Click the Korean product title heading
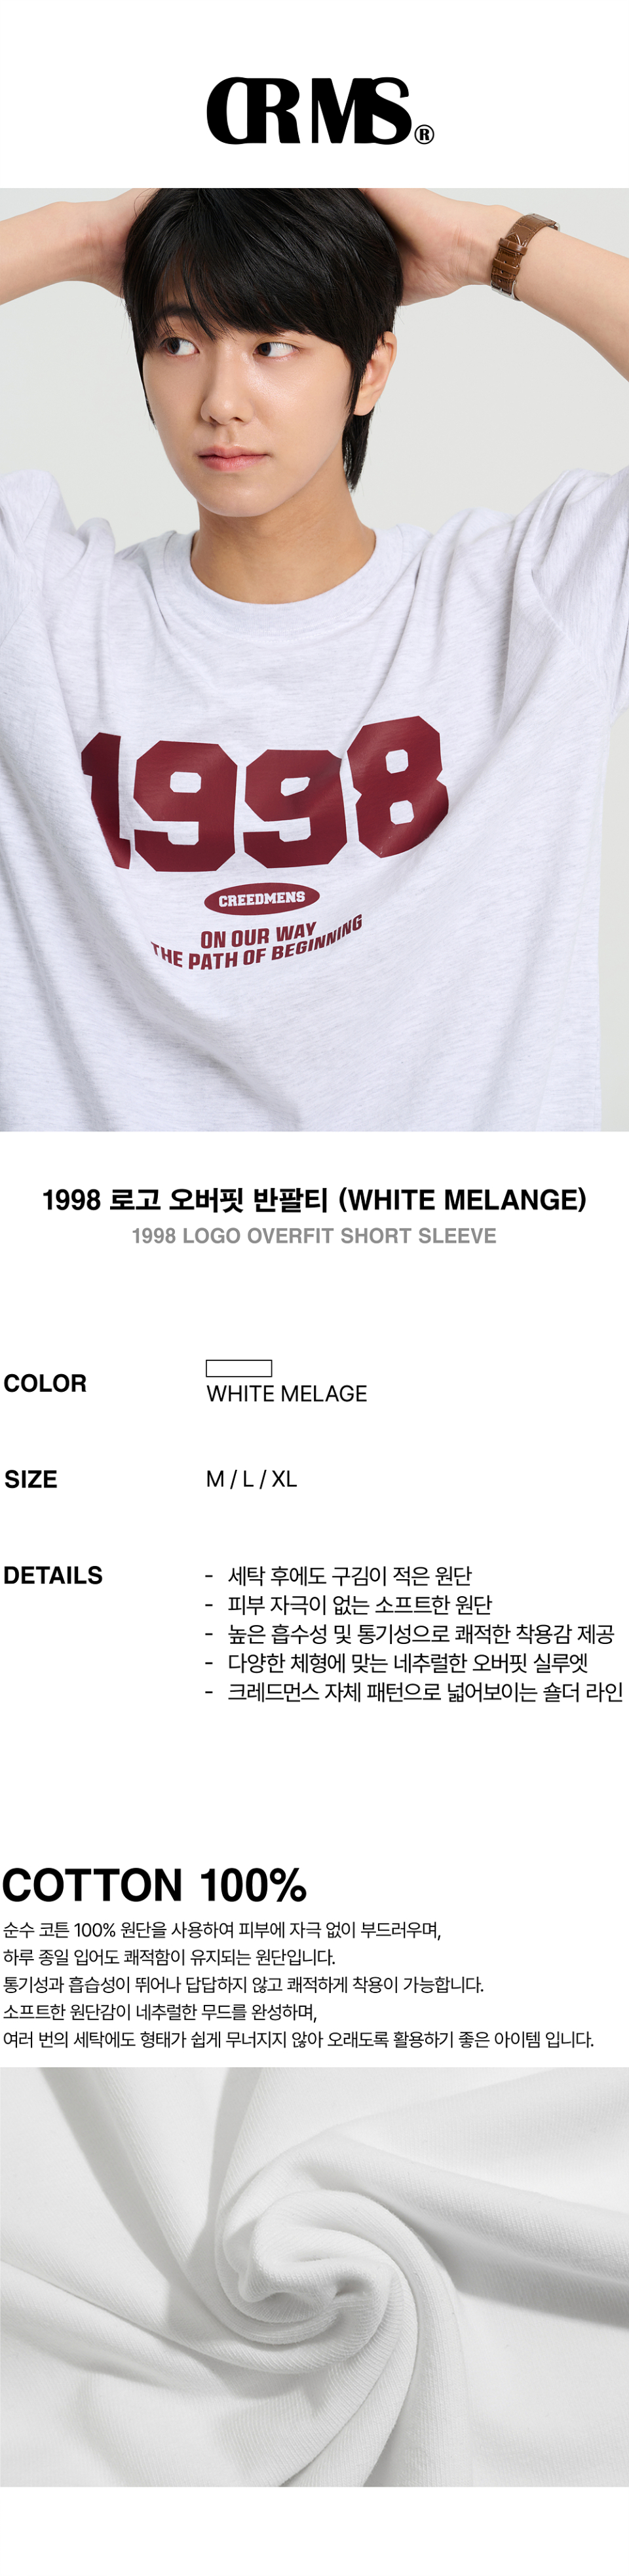Screen dimensions: 629x2576 click(314, 1199)
